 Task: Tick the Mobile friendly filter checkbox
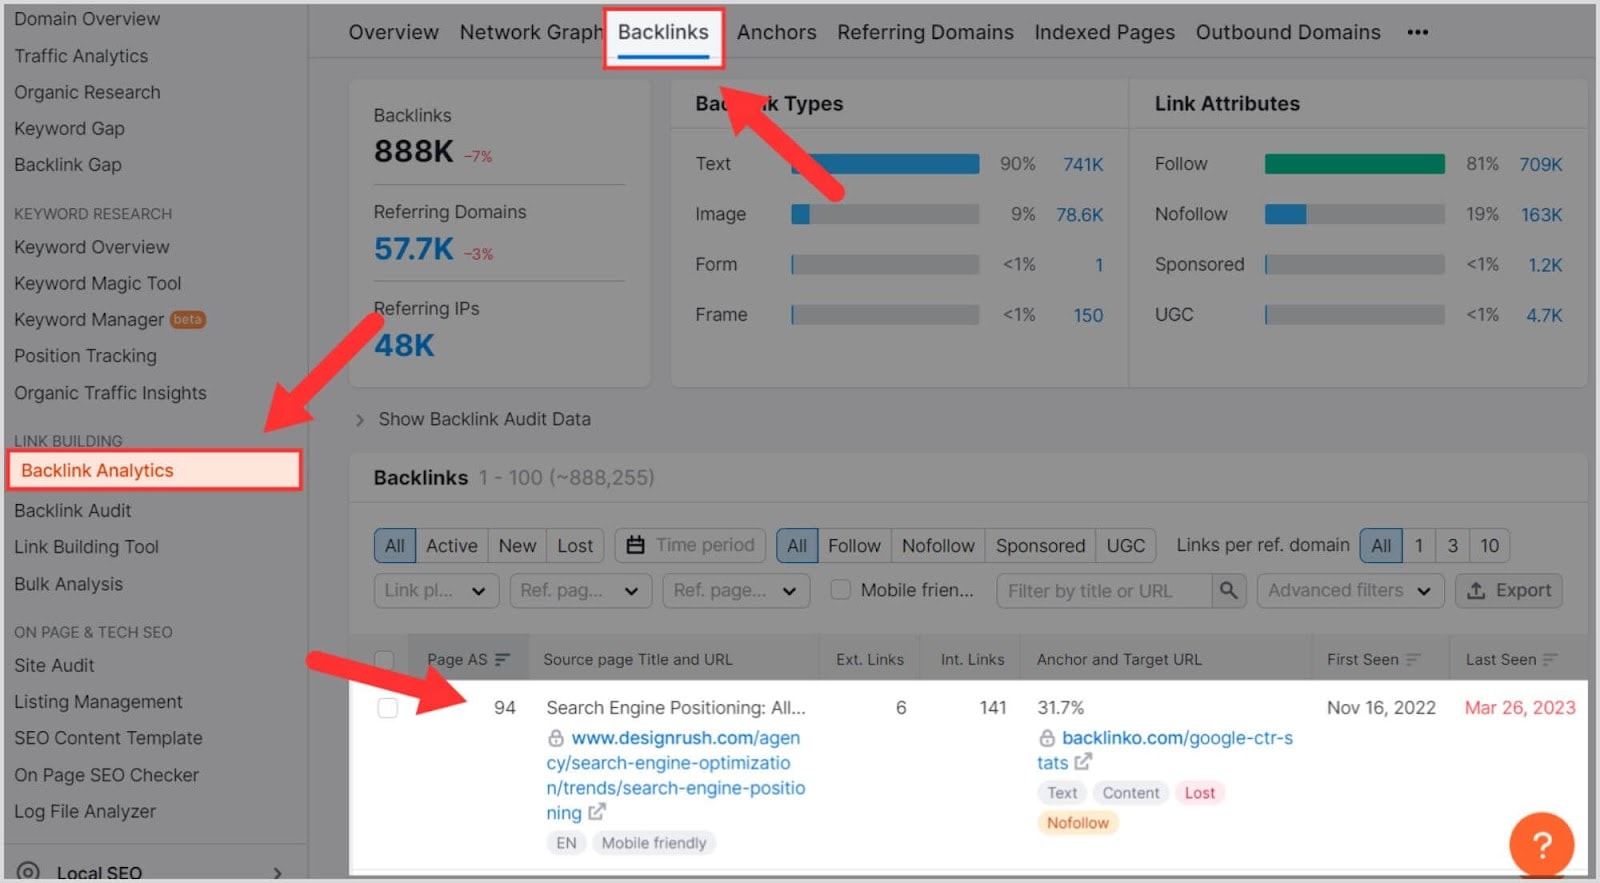click(841, 590)
